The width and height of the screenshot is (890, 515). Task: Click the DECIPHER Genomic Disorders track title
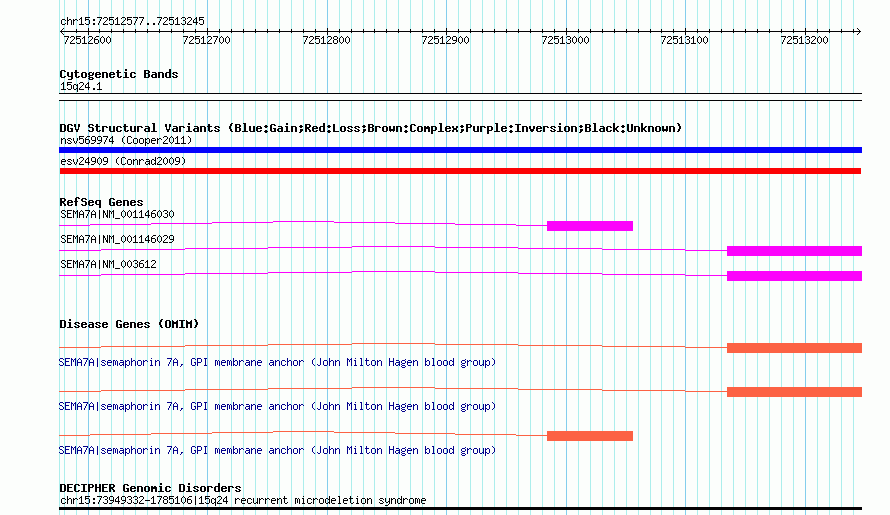tap(150, 488)
